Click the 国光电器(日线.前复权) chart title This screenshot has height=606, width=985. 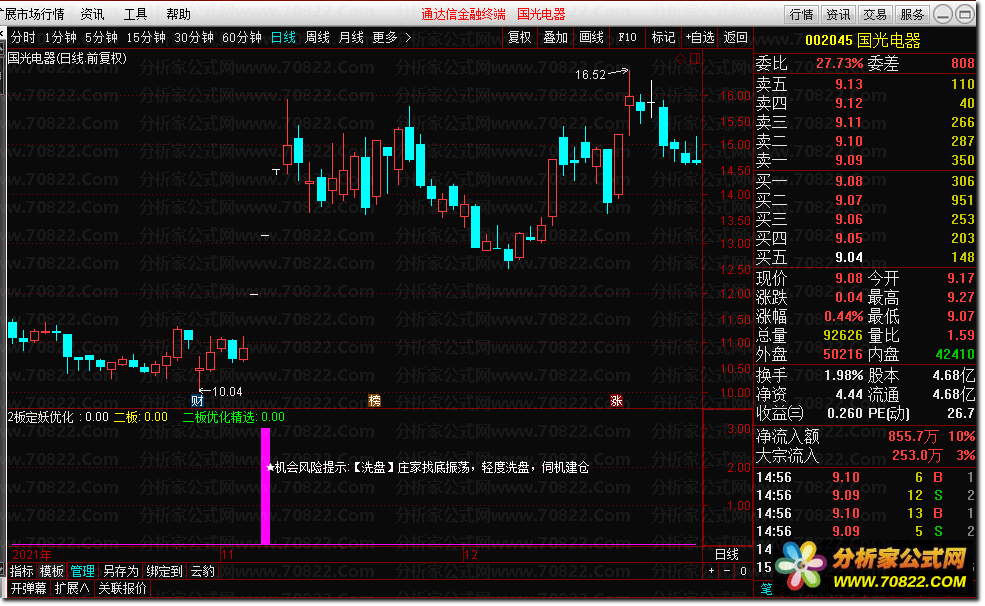[67, 58]
